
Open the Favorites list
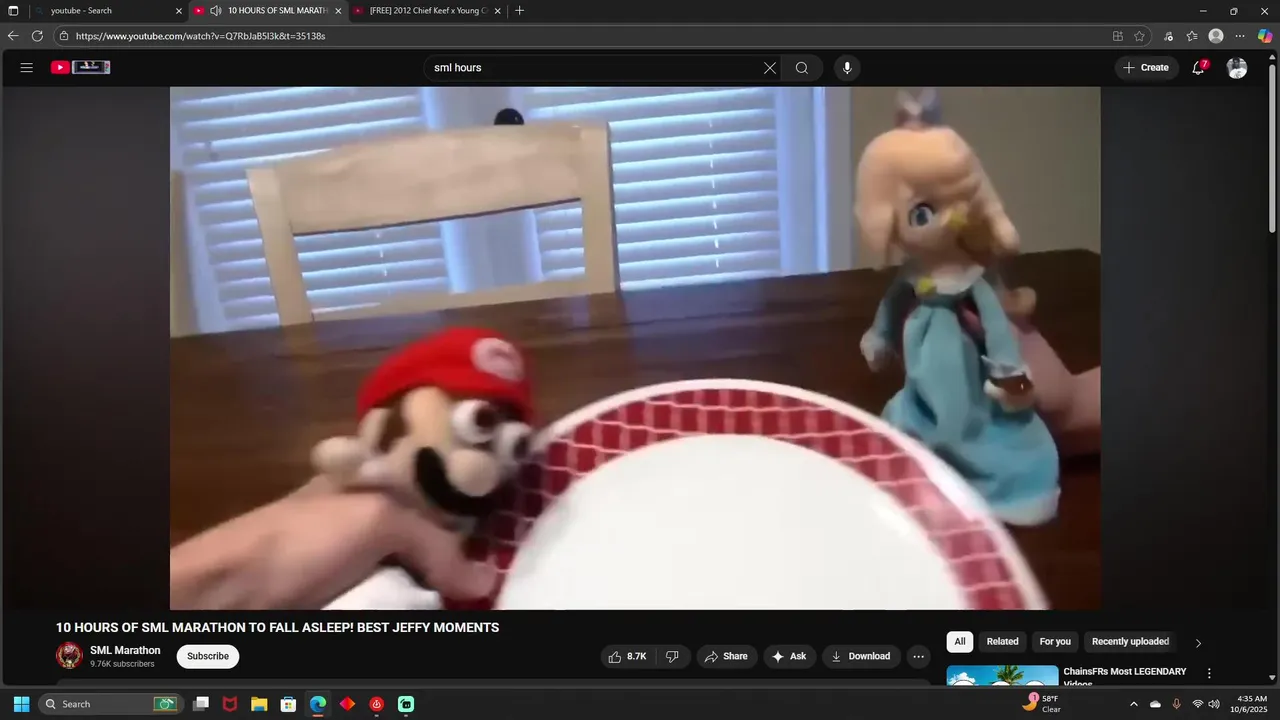[x=1192, y=36]
